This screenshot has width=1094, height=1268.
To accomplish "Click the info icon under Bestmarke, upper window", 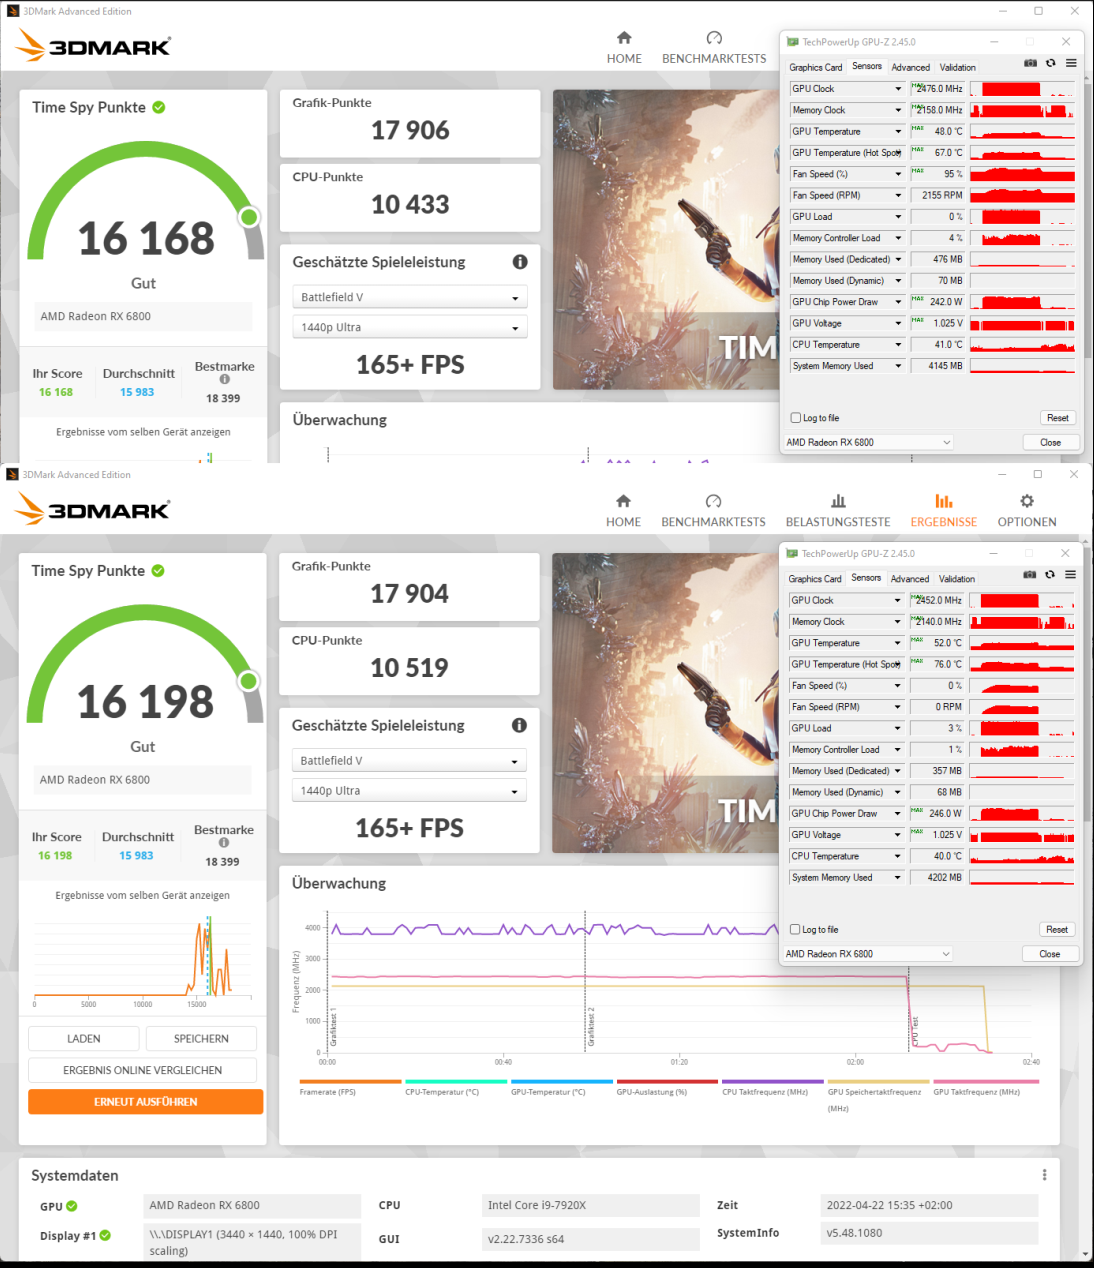I will coord(224,379).
